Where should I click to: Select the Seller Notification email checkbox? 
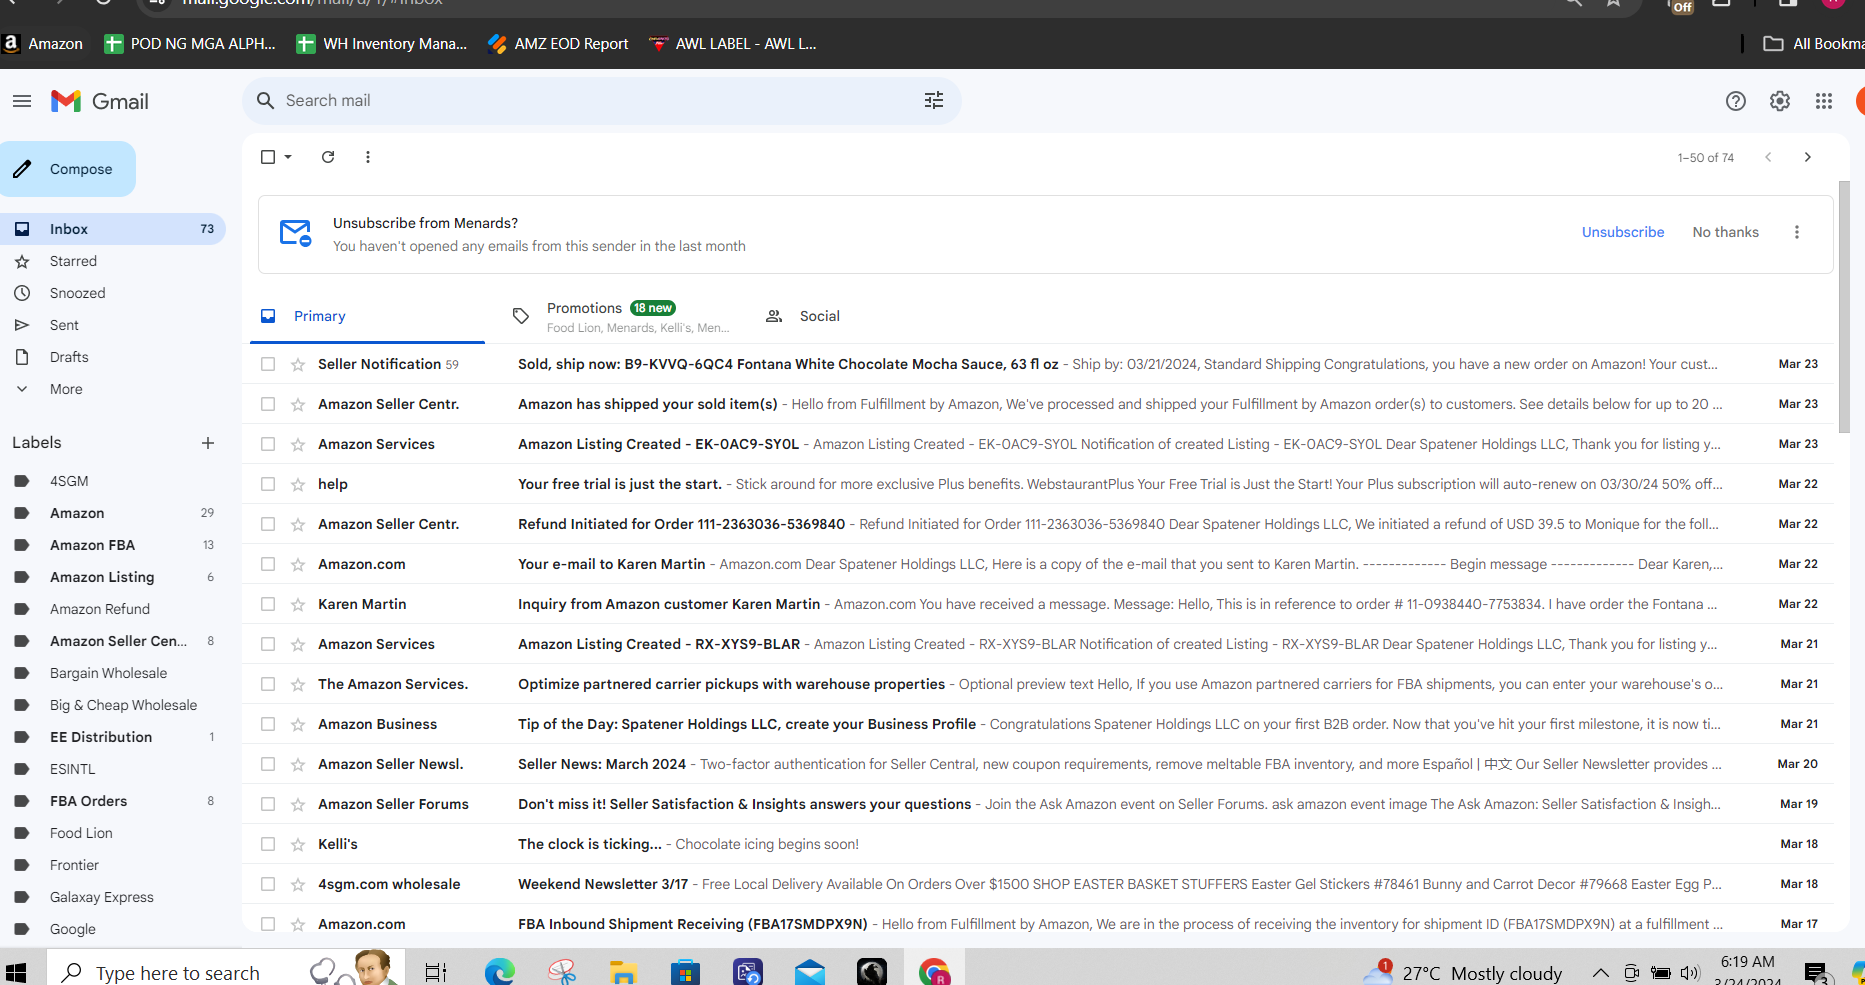click(268, 364)
